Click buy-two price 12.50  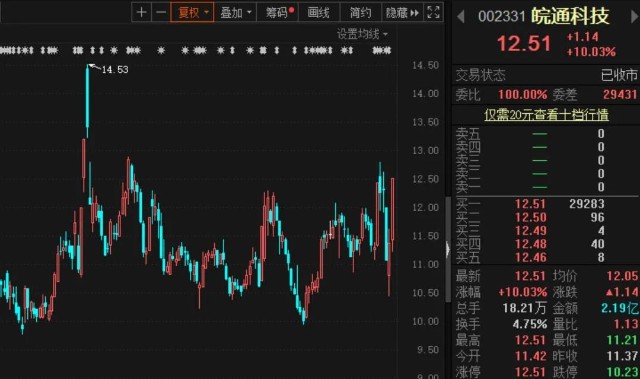pyautogui.click(x=530, y=217)
